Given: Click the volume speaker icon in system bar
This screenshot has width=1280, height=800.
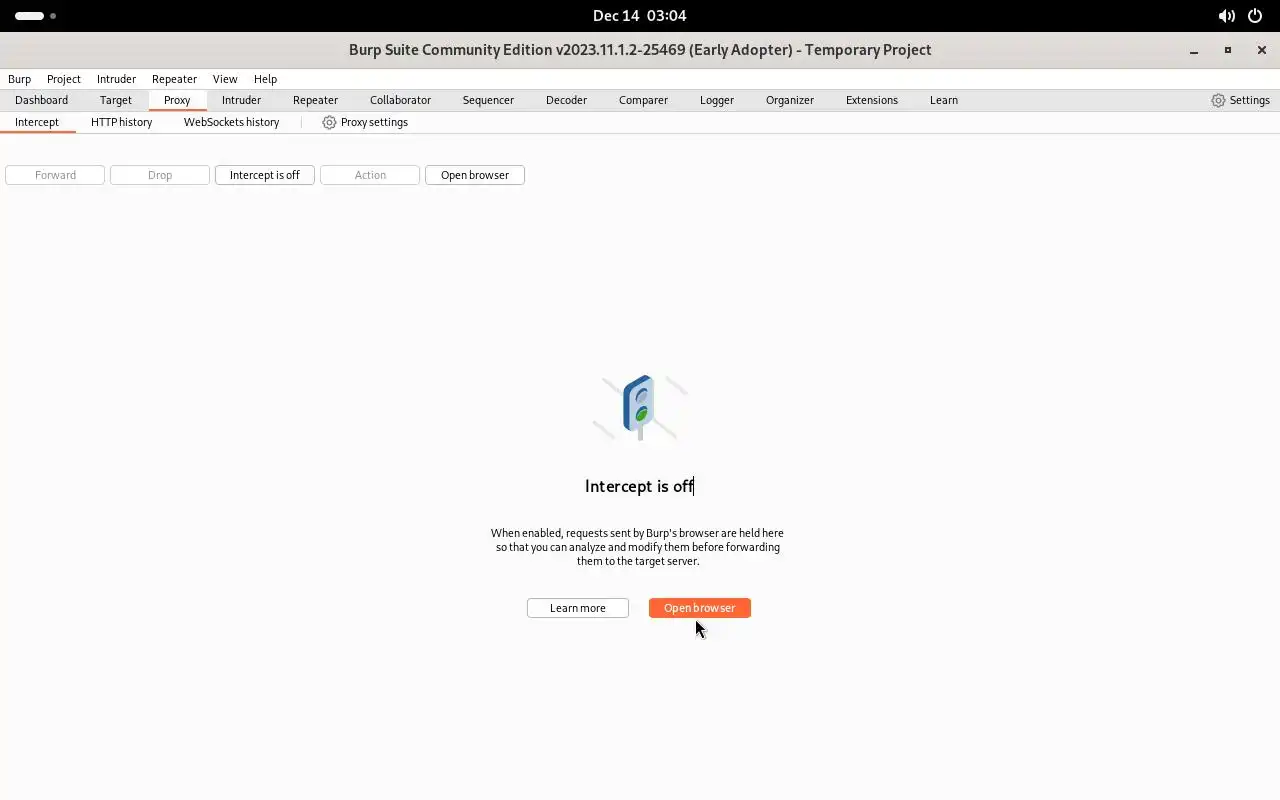Looking at the screenshot, I should (1226, 16).
